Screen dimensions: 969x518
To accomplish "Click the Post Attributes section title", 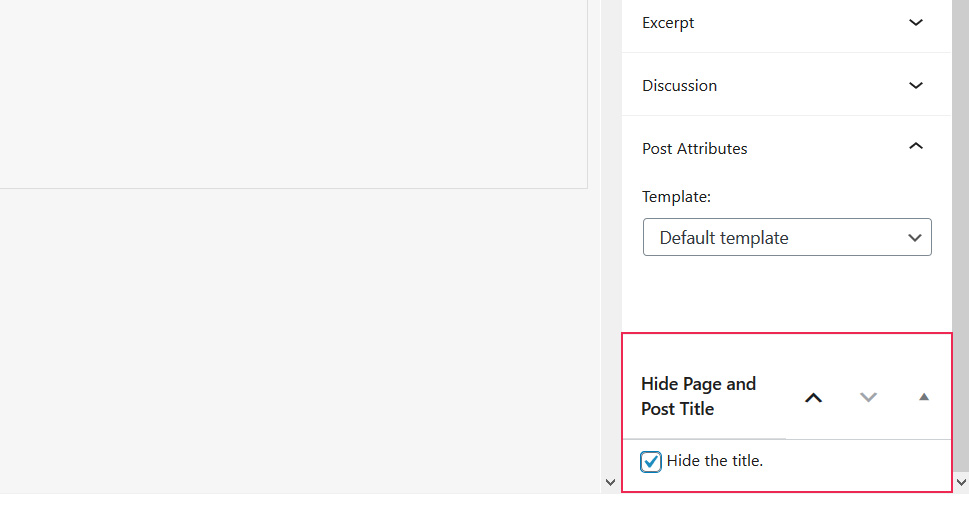I will [x=694, y=148].
